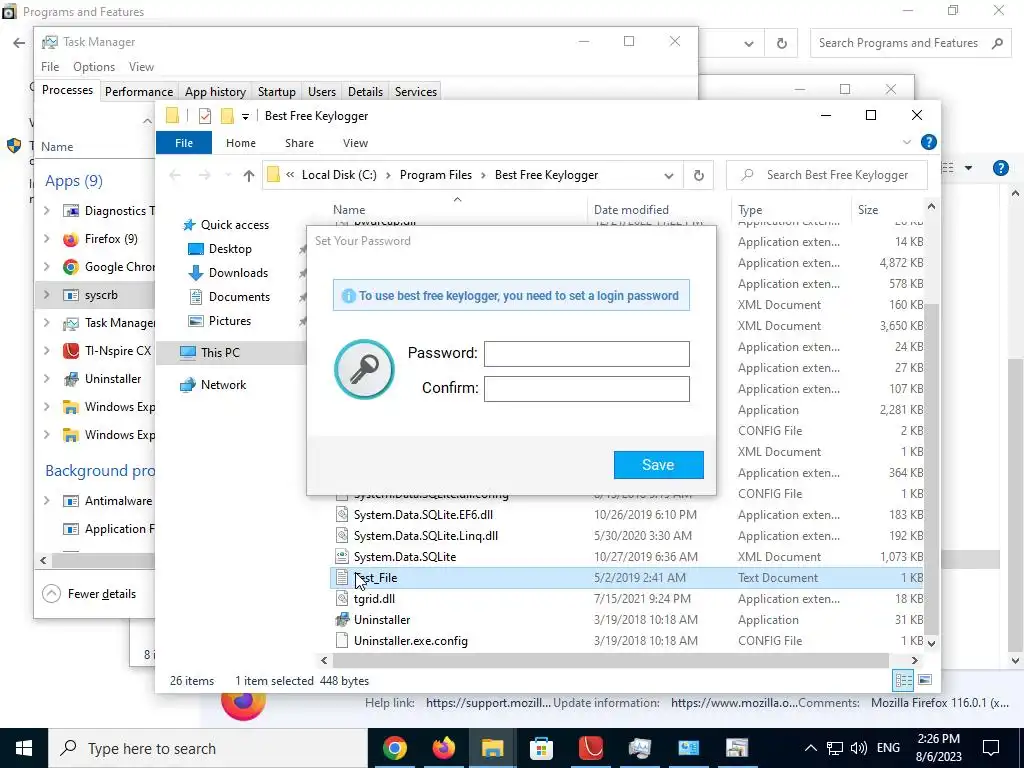Viewport: 1024px width, 768px height.
Task: Open the File tab in Explorer
Action: coord(184,143)
